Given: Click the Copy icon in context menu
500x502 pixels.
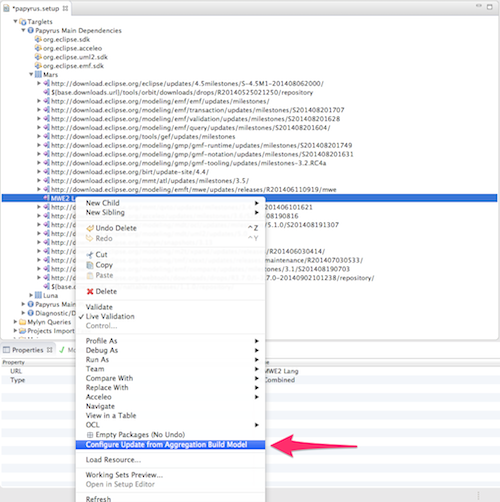Looking at the screenshot, I should click(x=90, y=265).
